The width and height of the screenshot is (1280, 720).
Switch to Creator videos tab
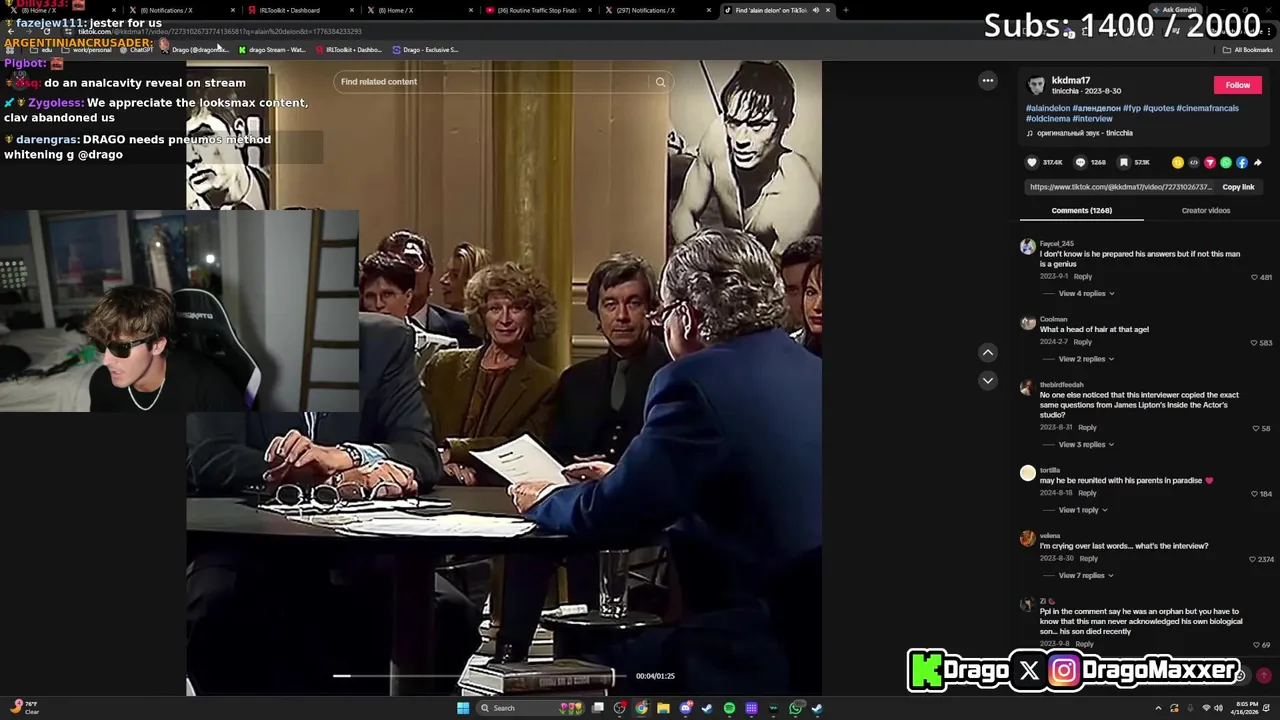coord(1206,210)
